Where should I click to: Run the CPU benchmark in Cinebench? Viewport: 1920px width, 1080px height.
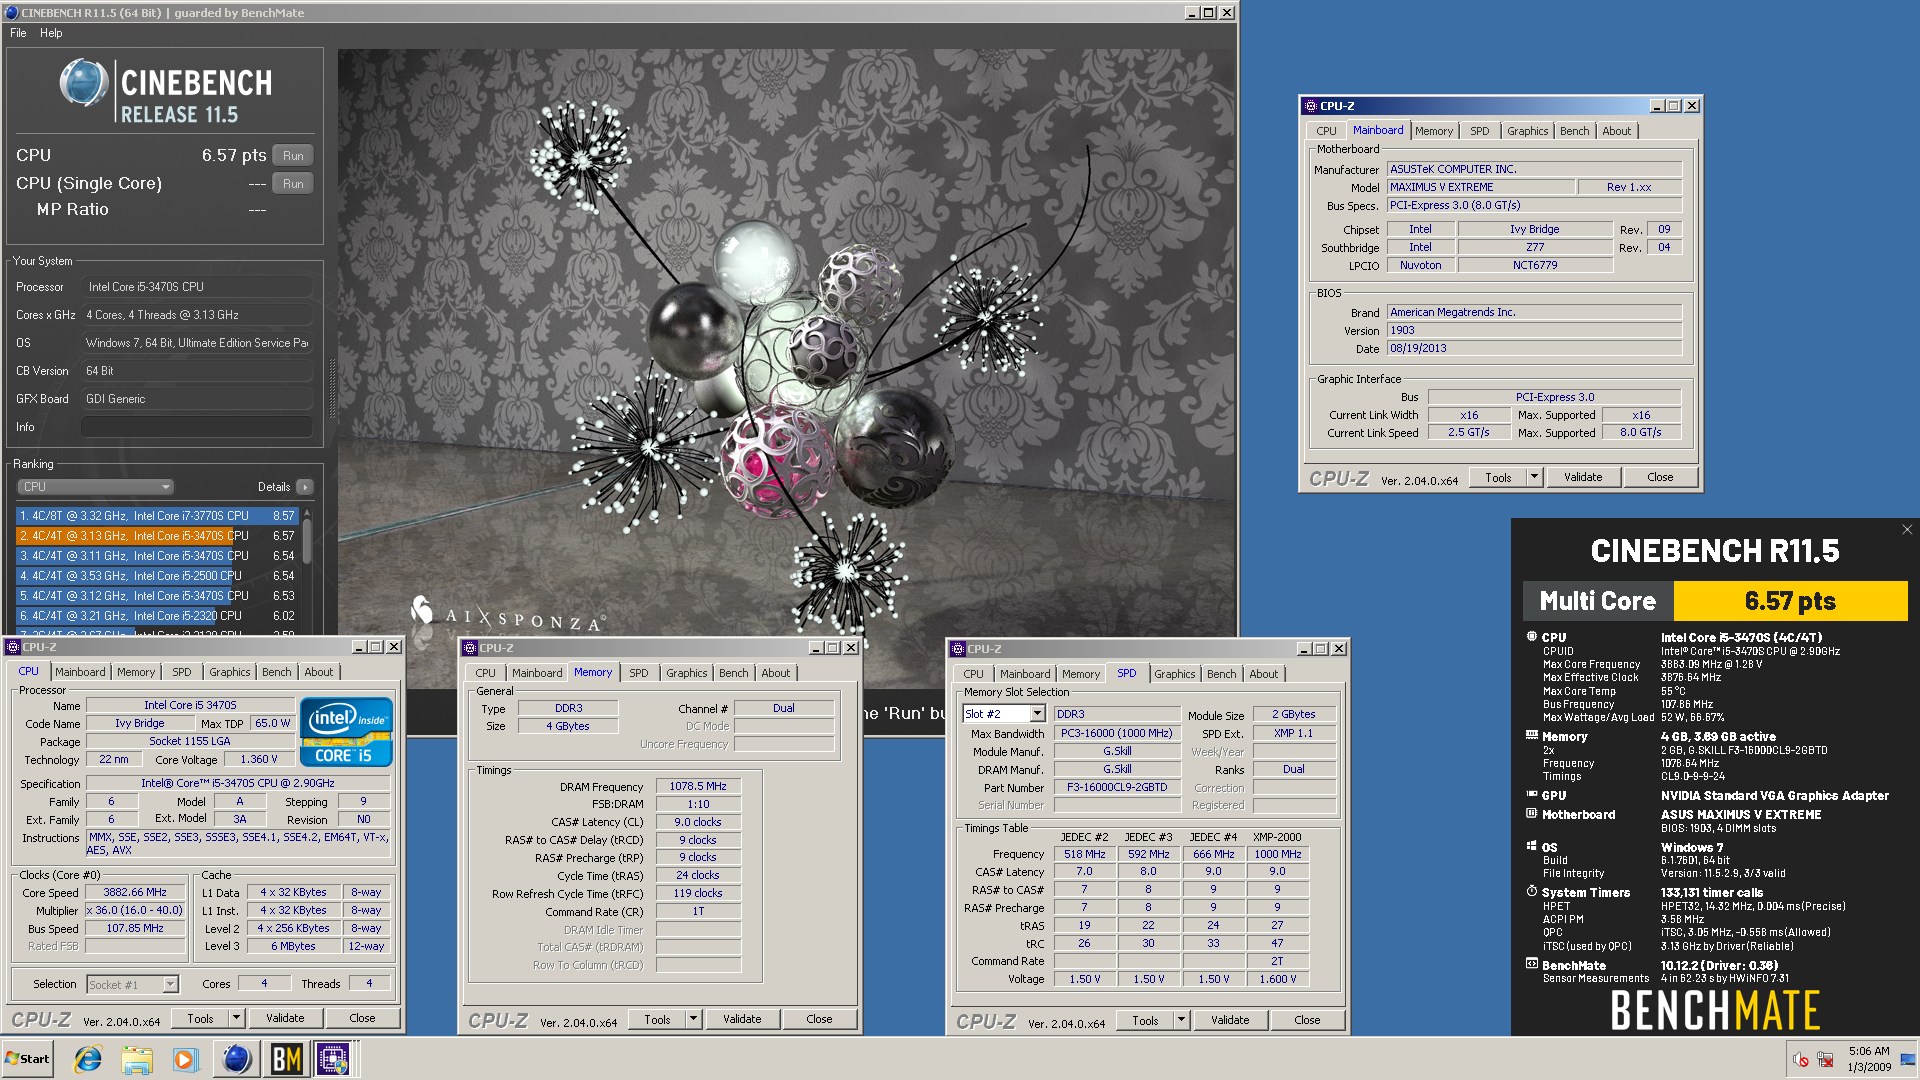pos(293,156)
